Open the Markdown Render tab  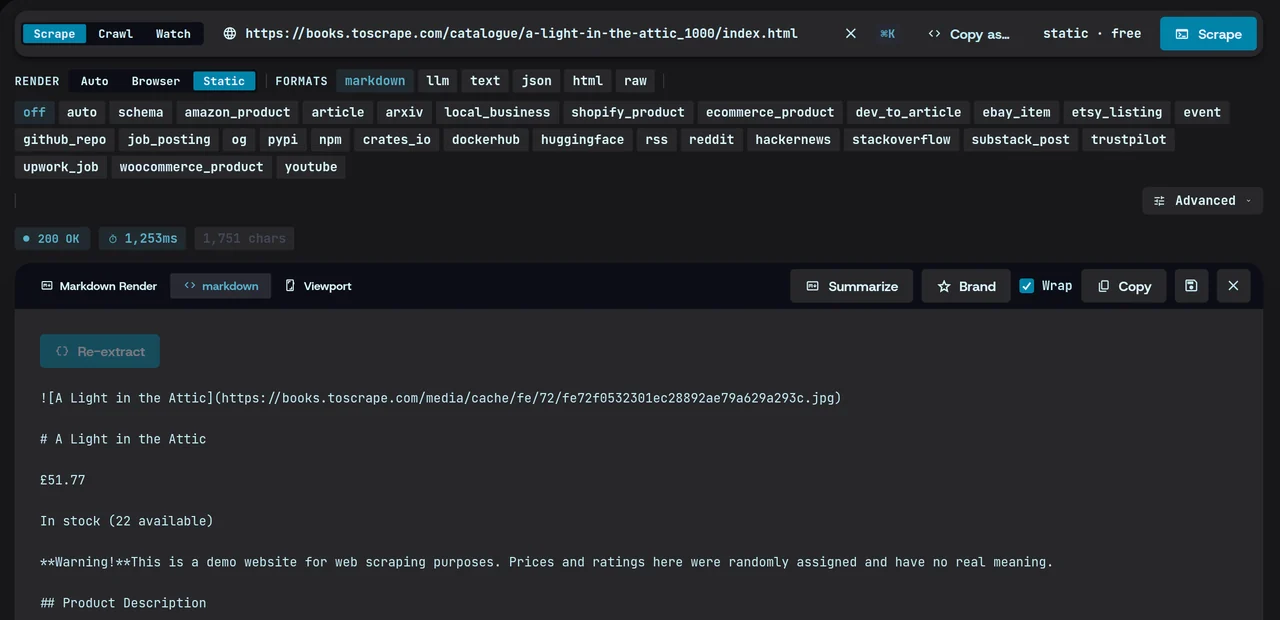tap(99, 286)
